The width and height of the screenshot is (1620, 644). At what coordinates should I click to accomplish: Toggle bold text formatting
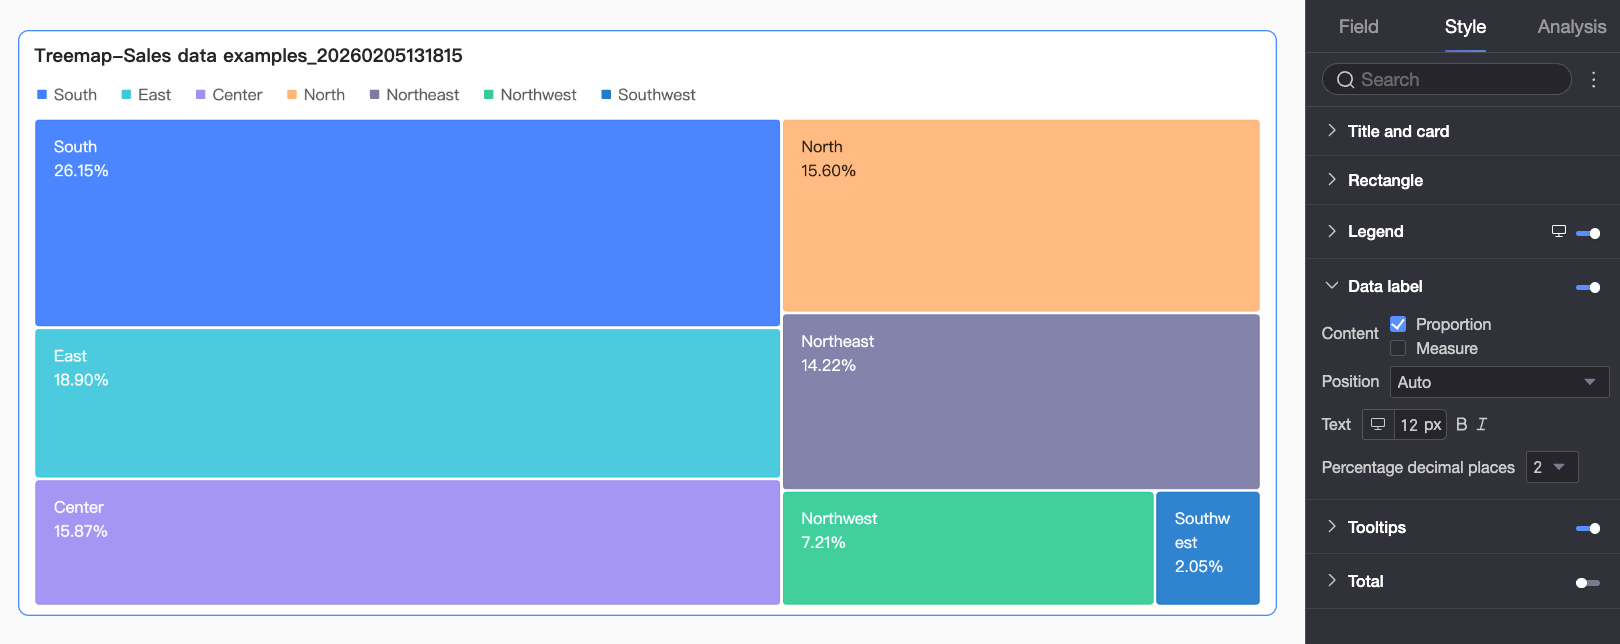point(1461,424)
